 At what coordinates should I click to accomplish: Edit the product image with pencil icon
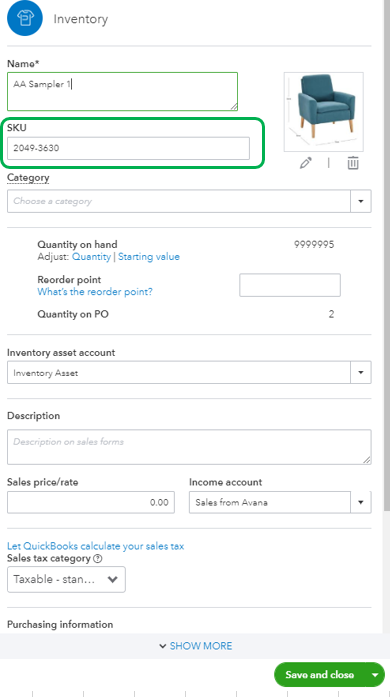(x=306, y=163)
